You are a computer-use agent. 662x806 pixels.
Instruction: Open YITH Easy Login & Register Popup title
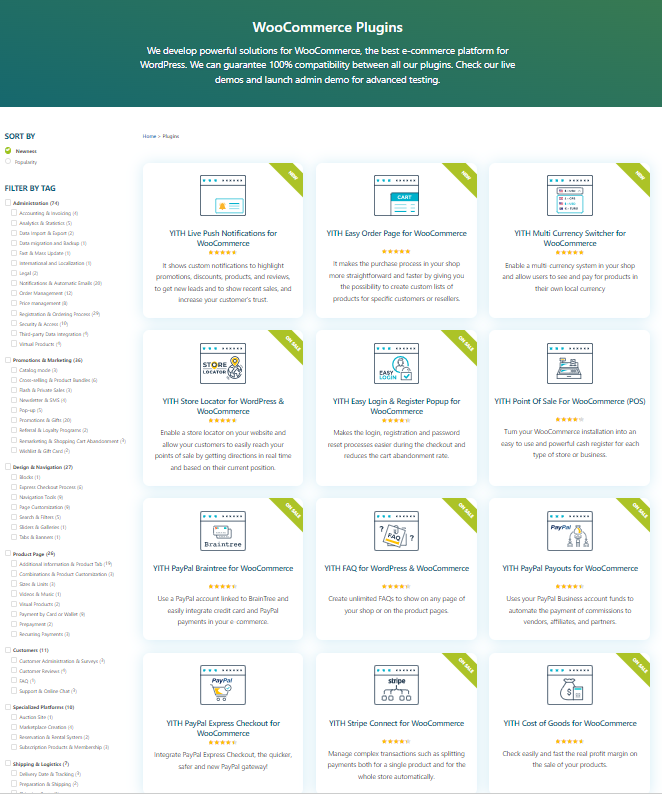[396, 406]
